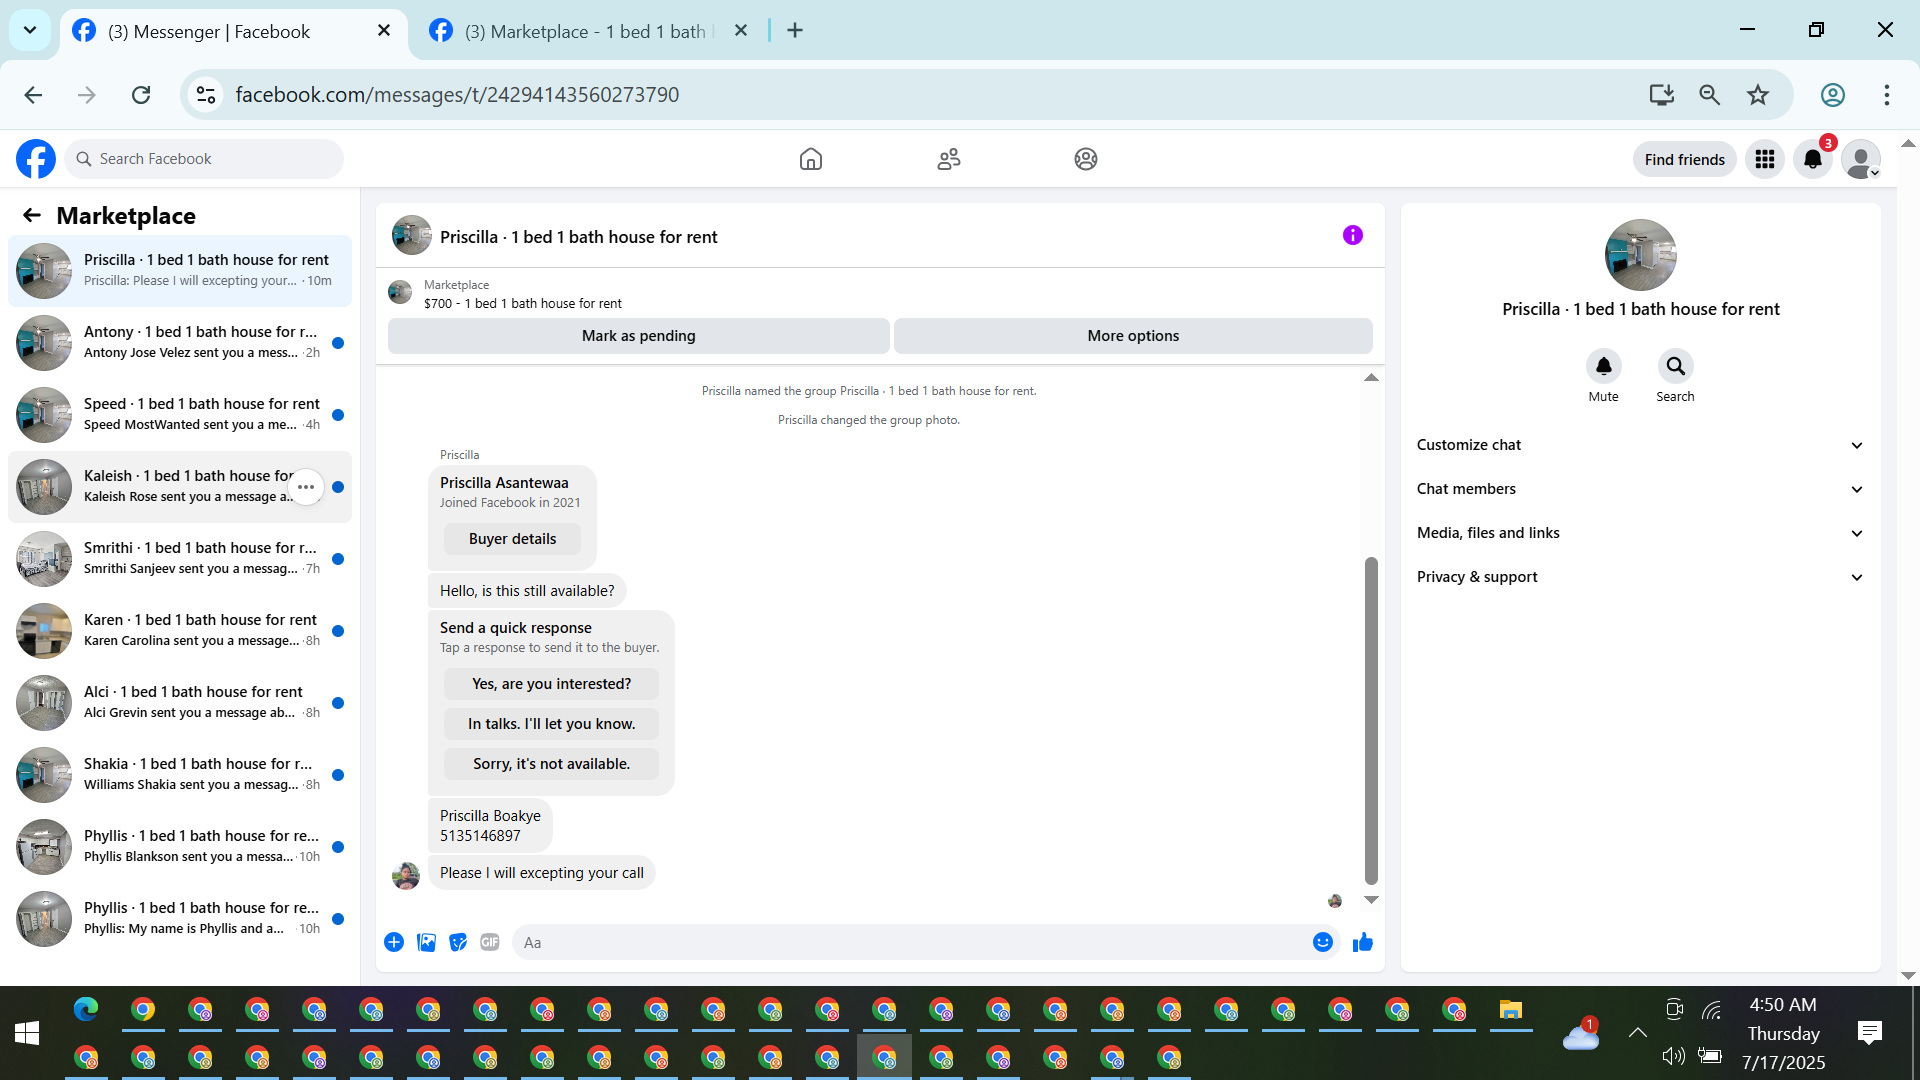The width and height of the screenshot is (1920, 1080).
Task: Send a thumbs-up like
Action: 1362,942
